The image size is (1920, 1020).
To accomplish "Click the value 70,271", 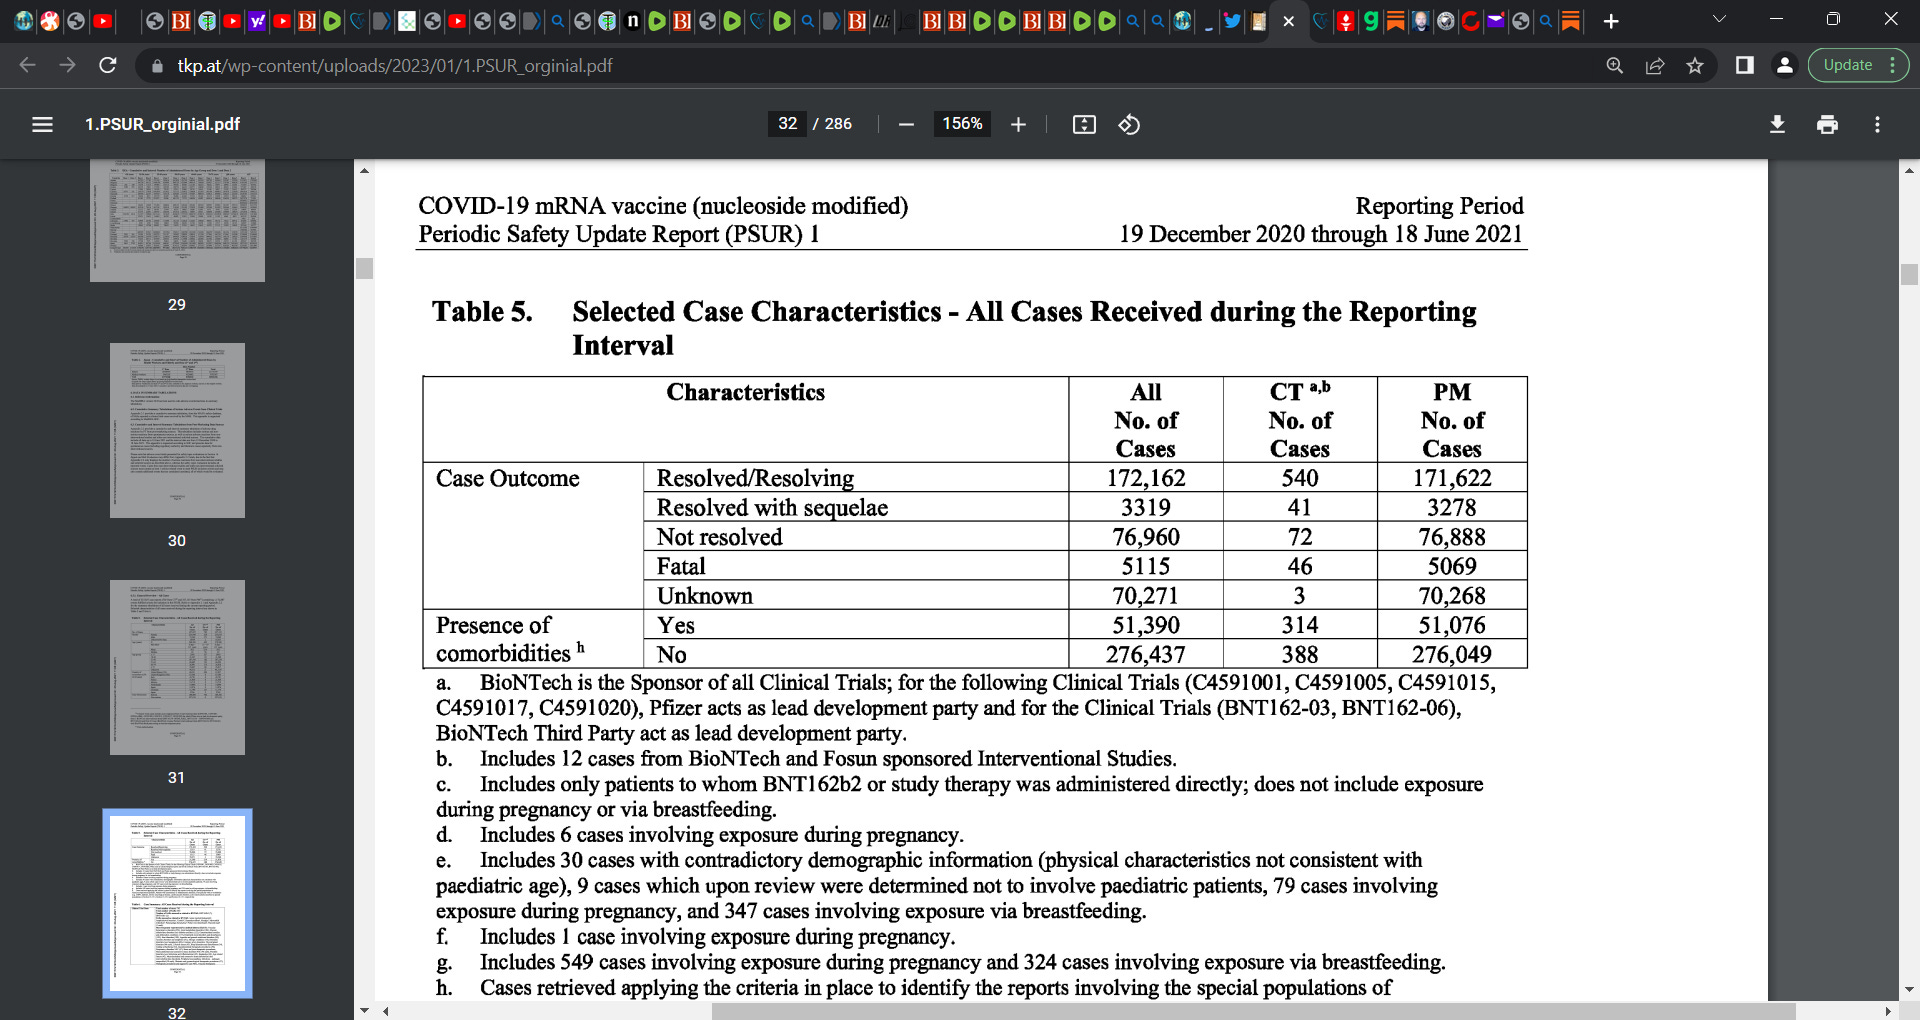I will (x=1146, y=596).
